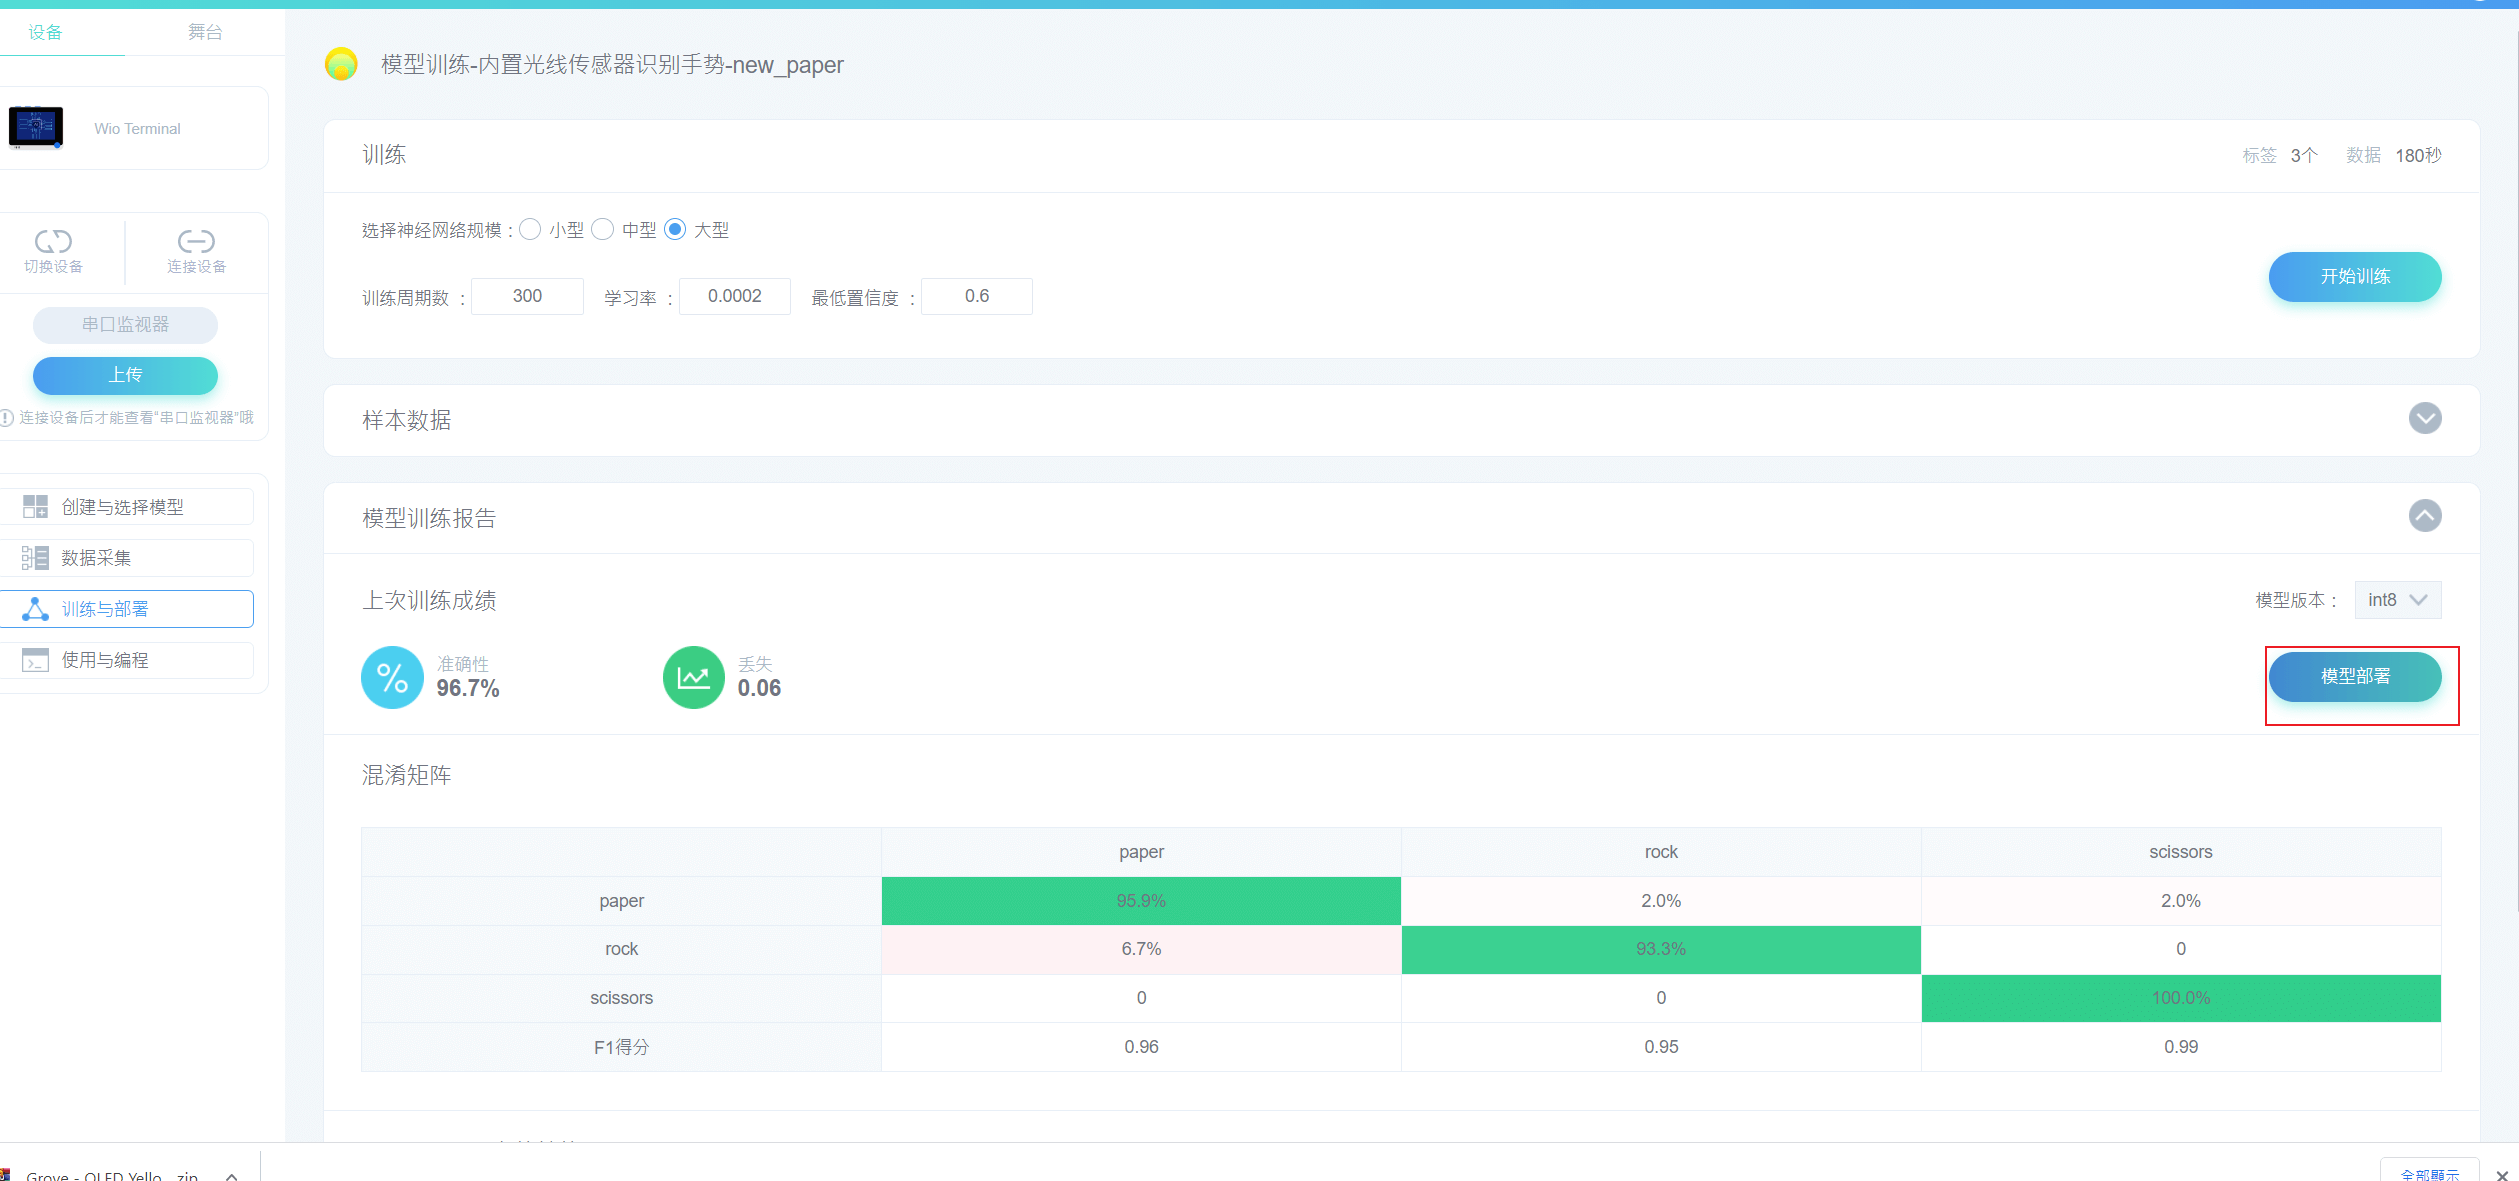Click the green loss chart icon
The height and width of the screenshot is (1181, 2519).
693,678
